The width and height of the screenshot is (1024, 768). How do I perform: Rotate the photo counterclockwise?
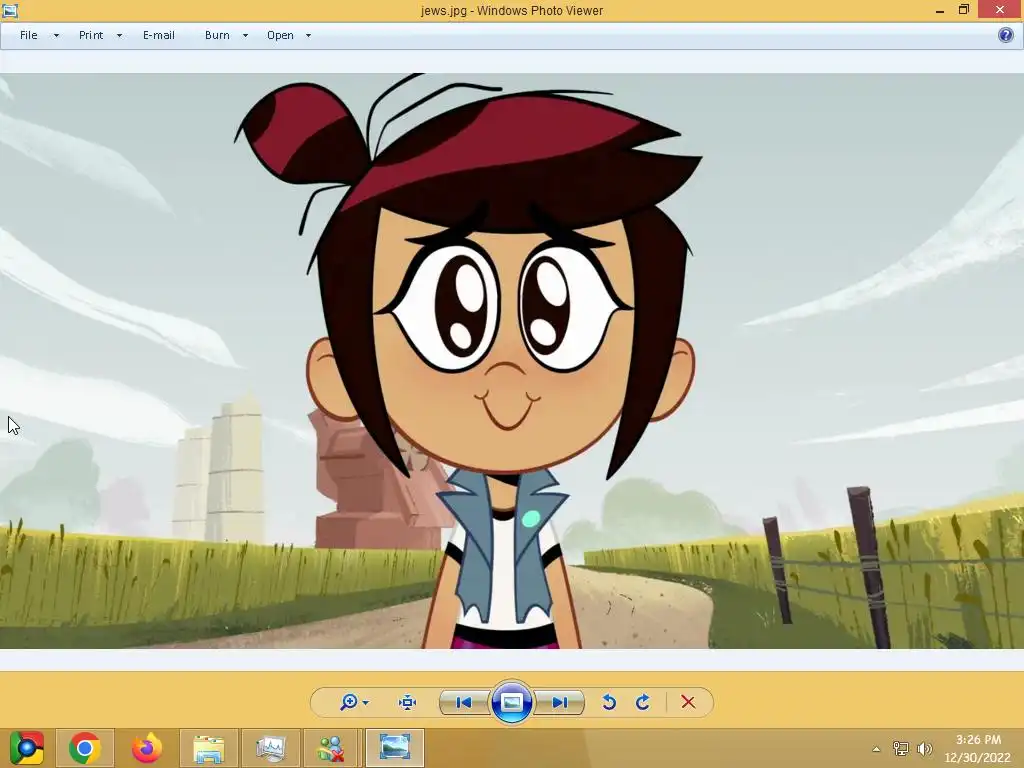(609, 703)
